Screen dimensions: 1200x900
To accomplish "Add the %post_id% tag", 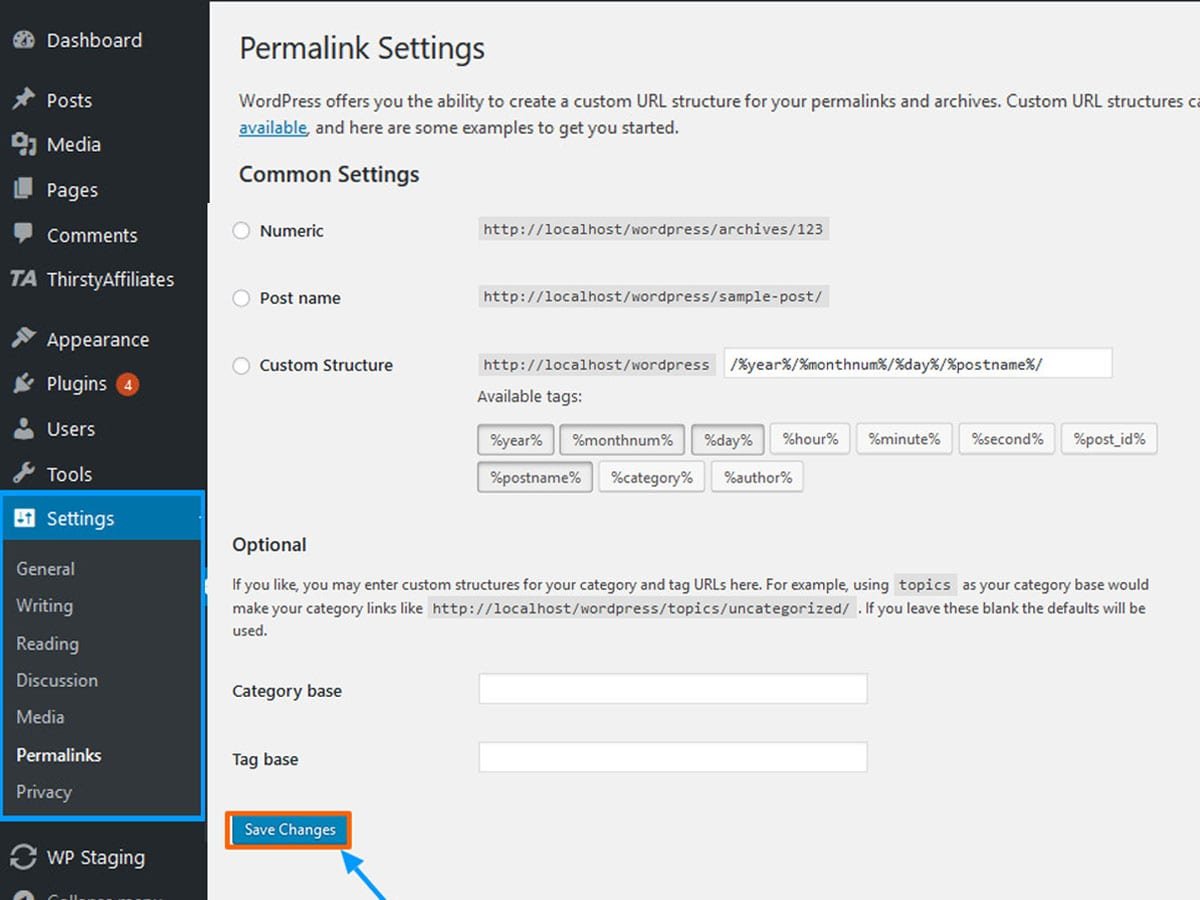I will pos(1109,440).
